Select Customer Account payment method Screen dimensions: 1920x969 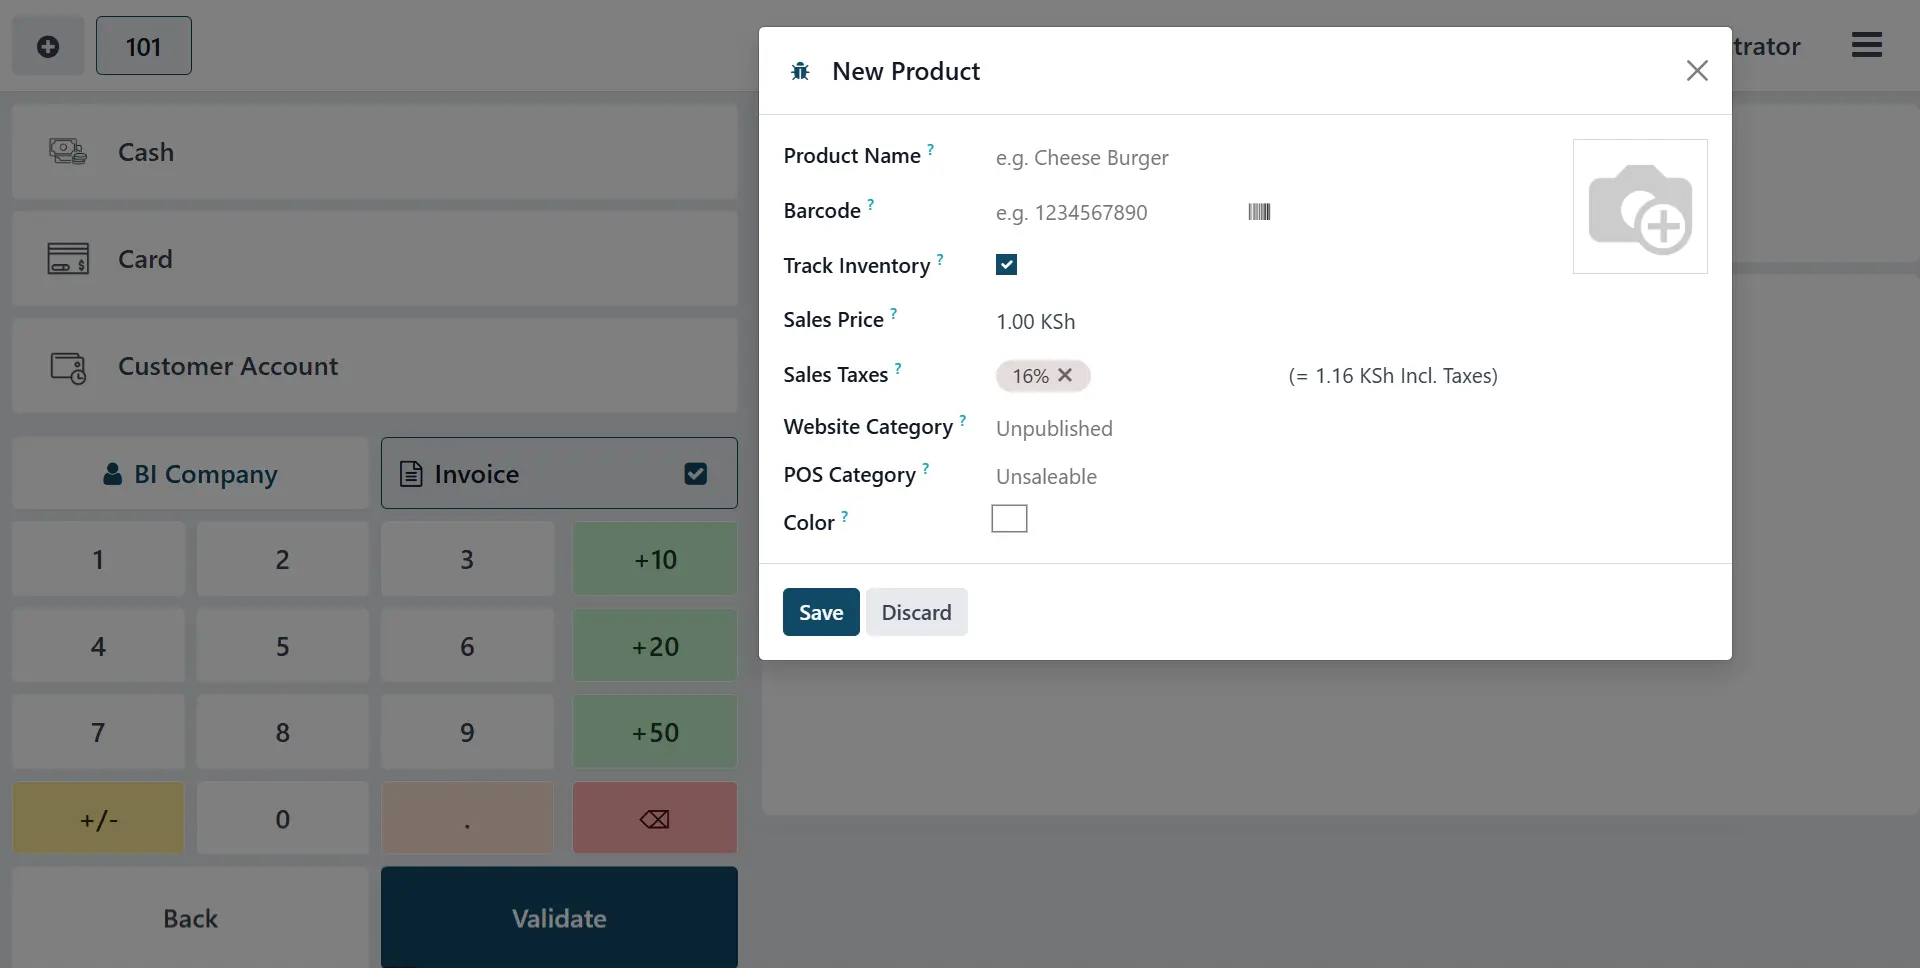[x=374, y=366]
